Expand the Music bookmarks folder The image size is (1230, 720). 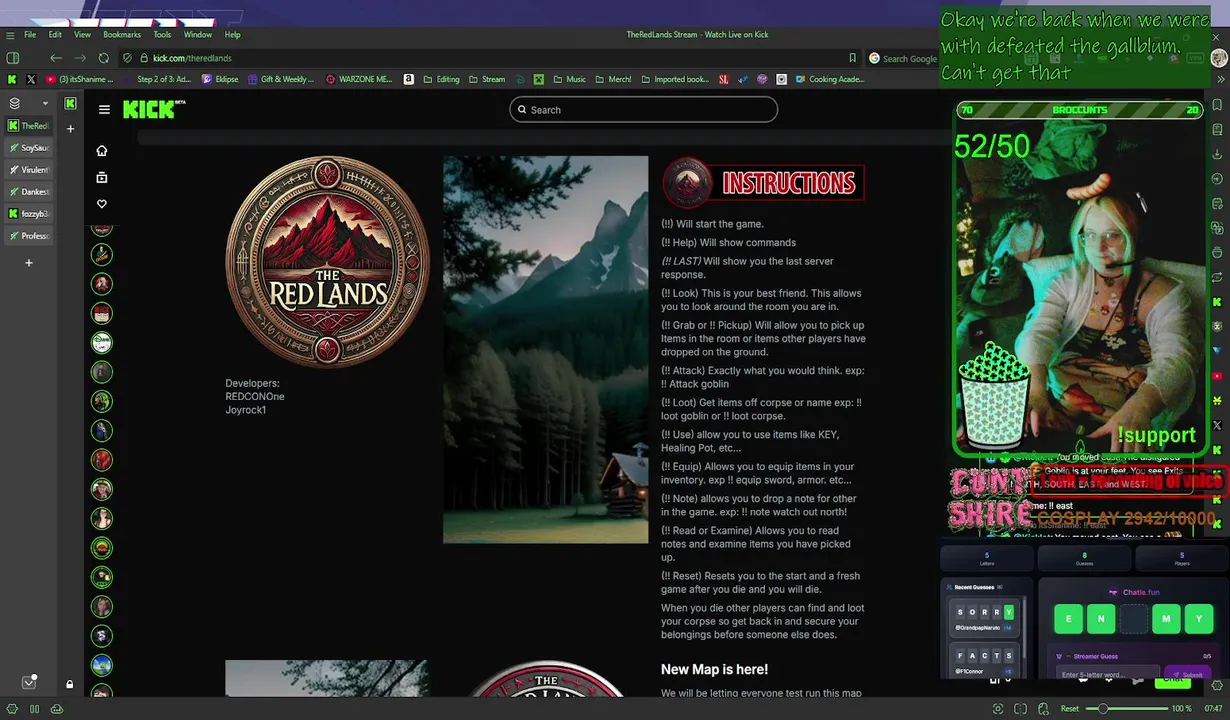point(569,79)
